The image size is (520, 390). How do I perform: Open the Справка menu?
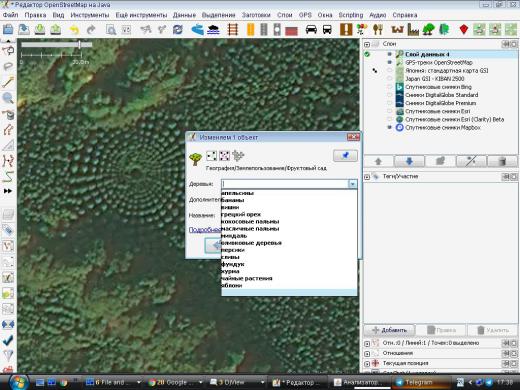(405, 15)
